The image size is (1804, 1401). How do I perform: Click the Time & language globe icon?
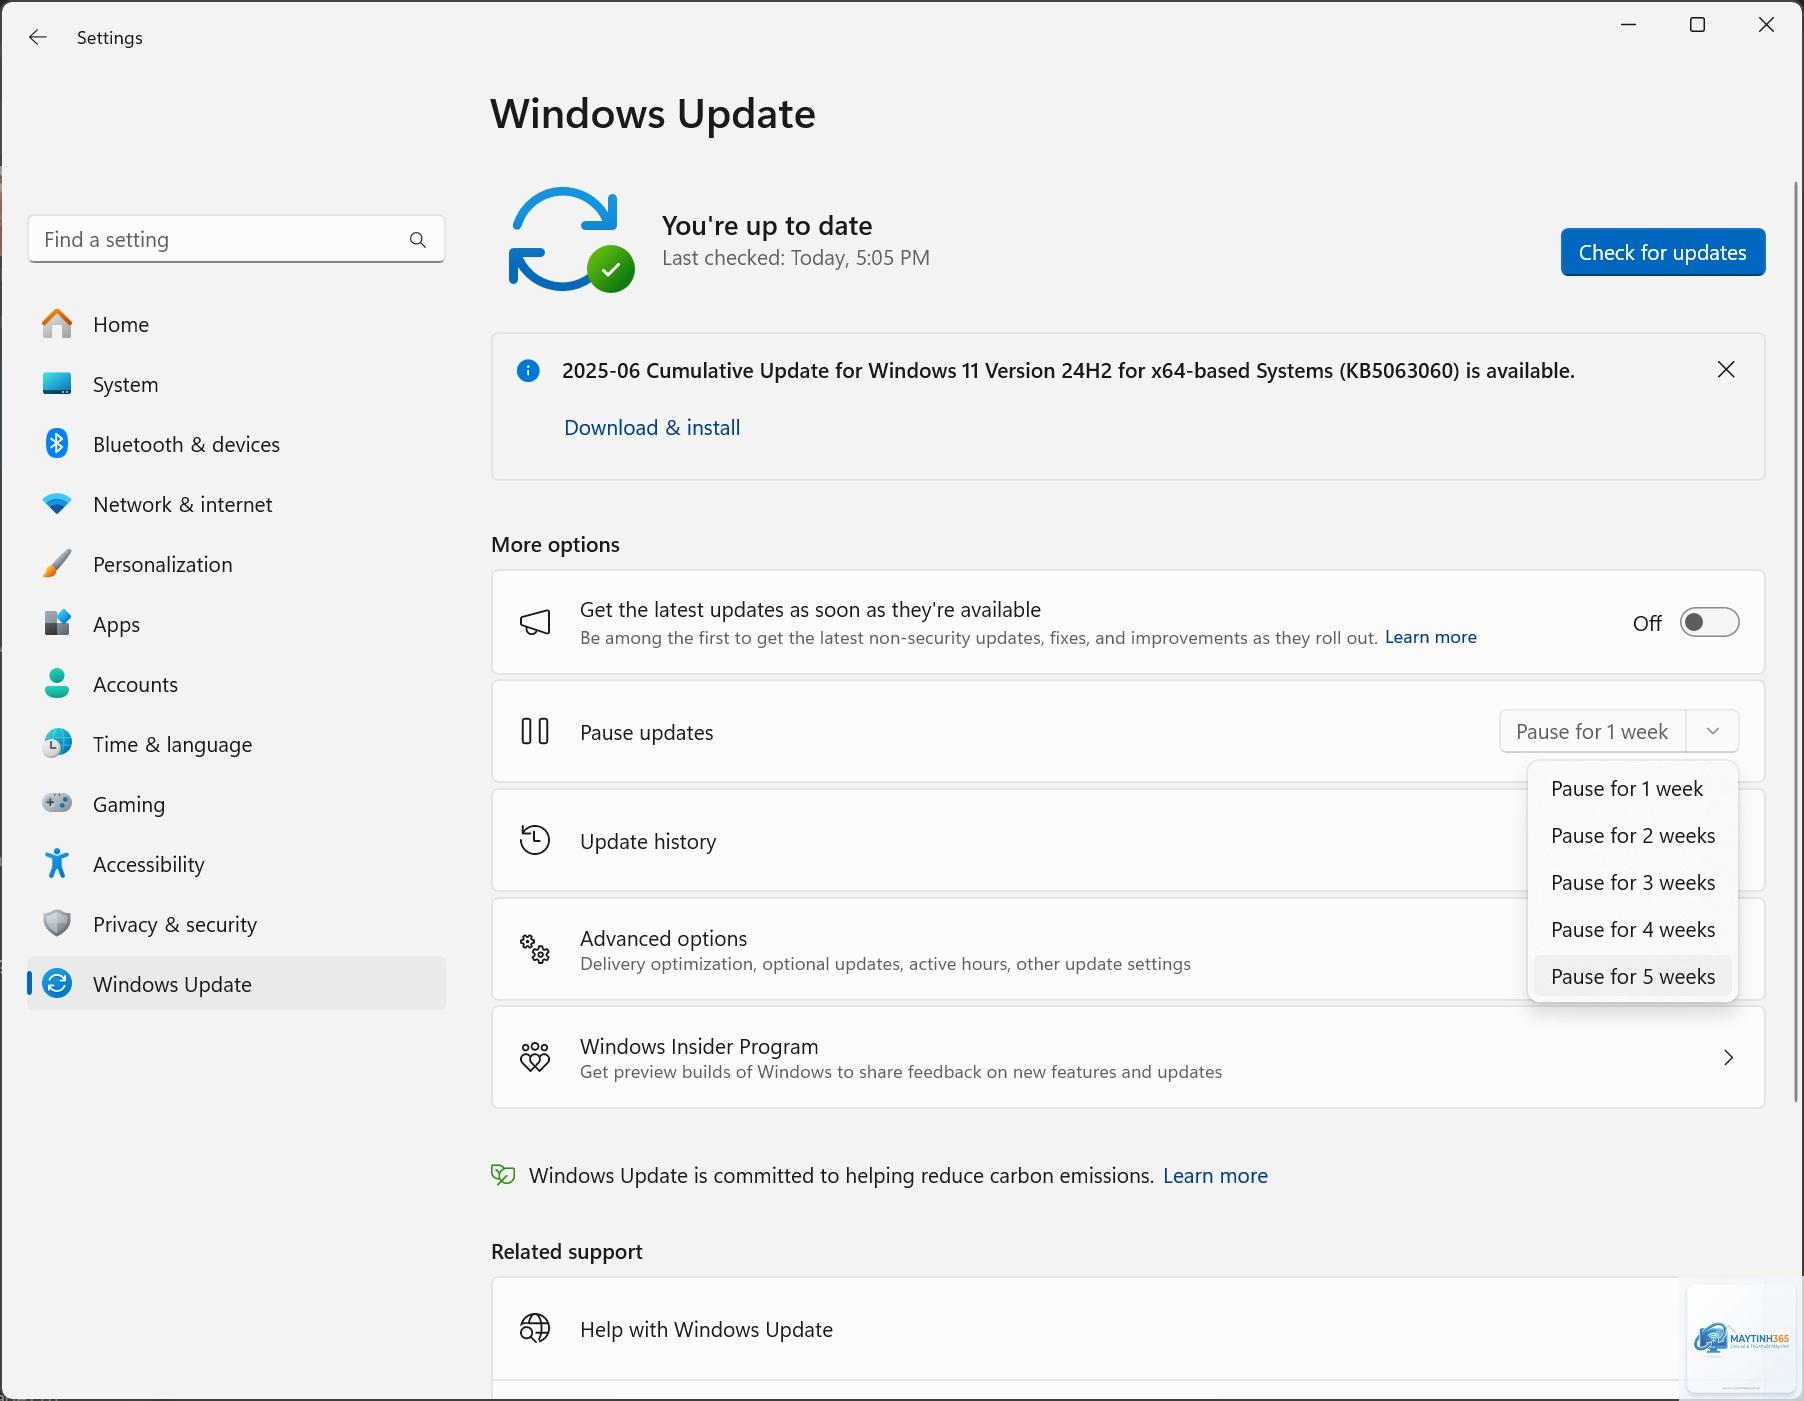[57, 744]
